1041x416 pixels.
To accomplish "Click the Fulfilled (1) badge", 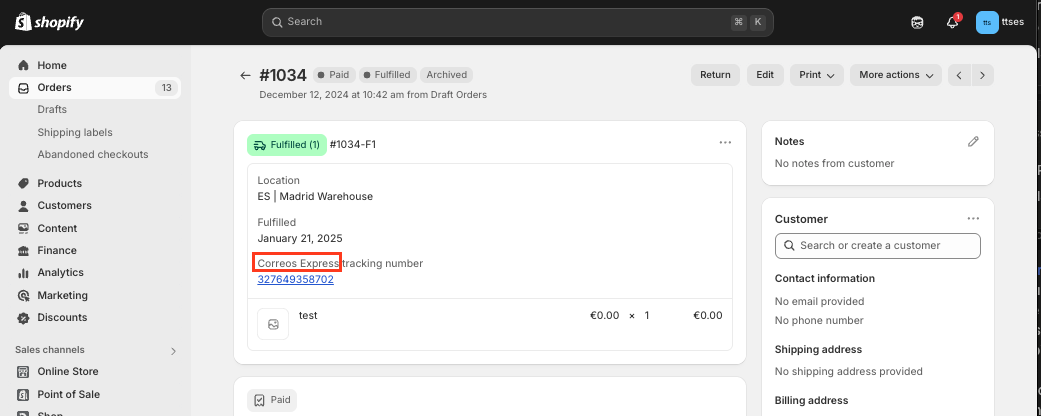I will tap(287, 145).
